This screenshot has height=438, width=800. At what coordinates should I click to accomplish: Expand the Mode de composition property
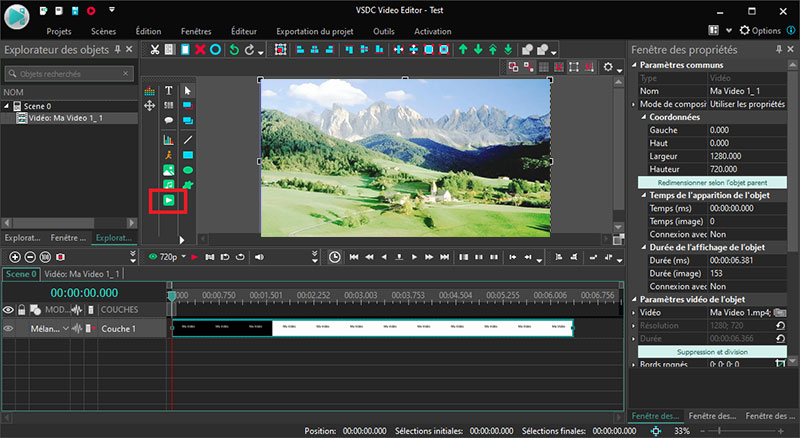click(x=634, y=104)
